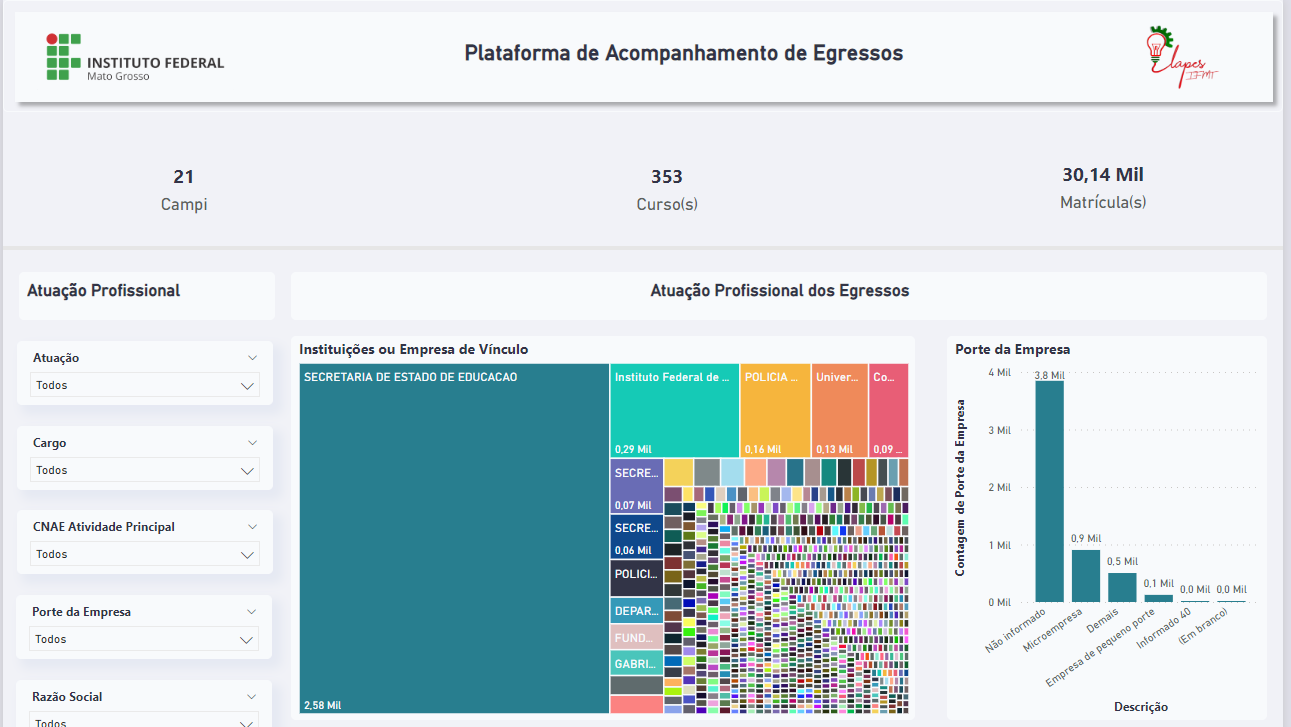The width and height of the screenshot is (1291, 727).
Task: Click the 21 Campi card
Action: pyautogui.click(x=184, y=189)
